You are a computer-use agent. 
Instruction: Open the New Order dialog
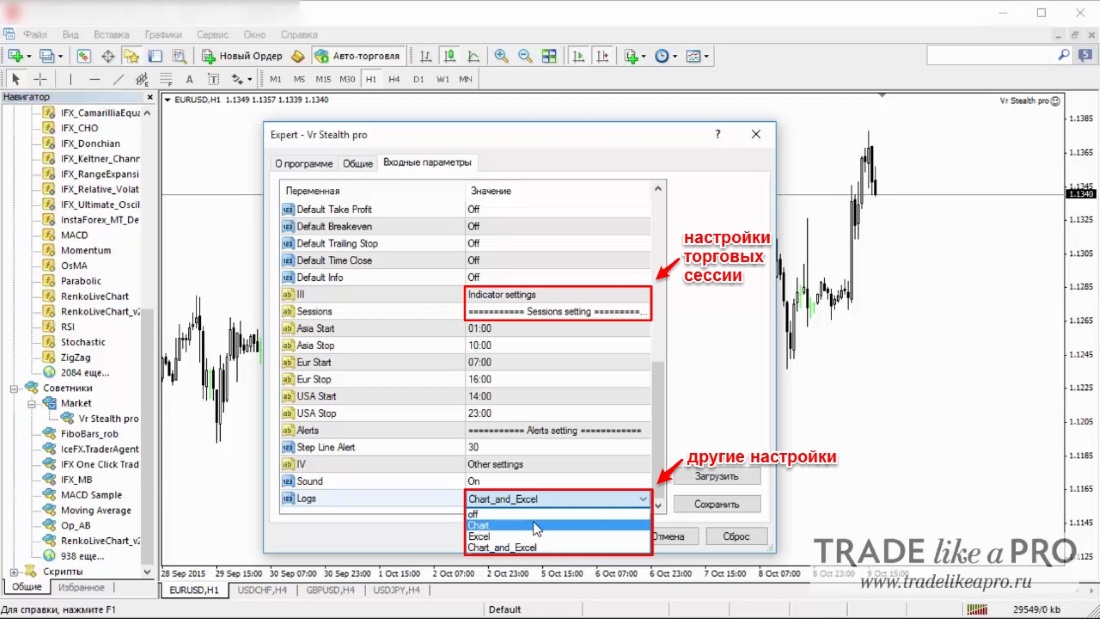coord(242,56)
